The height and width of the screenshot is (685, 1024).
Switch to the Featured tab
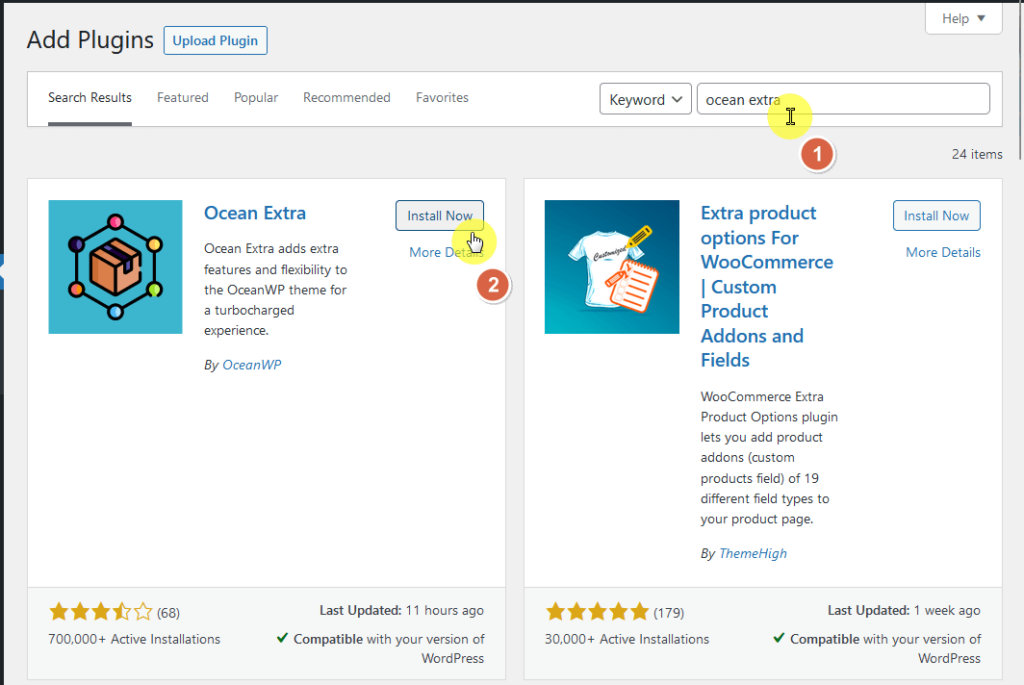[x=183, y=98]
